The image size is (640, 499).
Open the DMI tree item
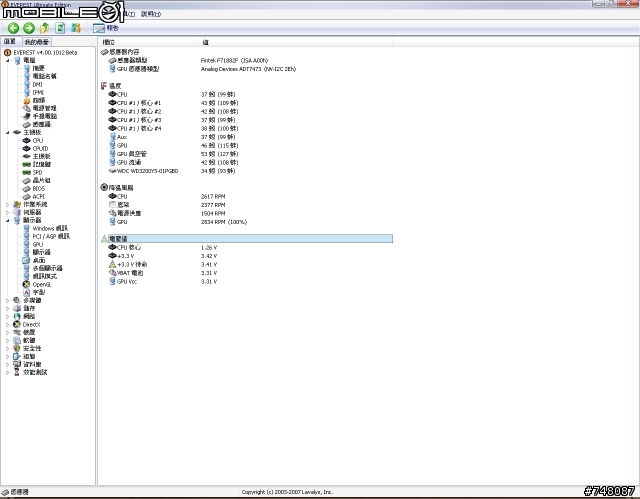click(x=38, y=84)
